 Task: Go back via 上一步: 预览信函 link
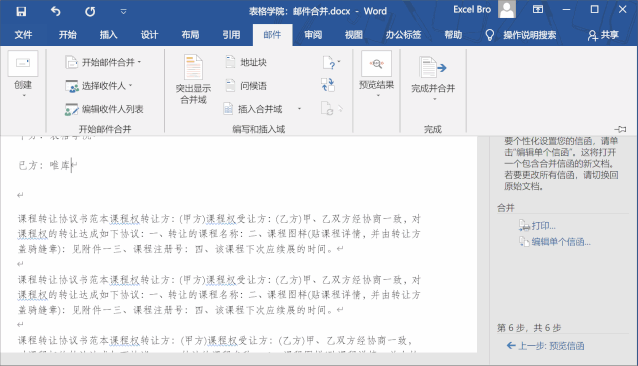545,346
